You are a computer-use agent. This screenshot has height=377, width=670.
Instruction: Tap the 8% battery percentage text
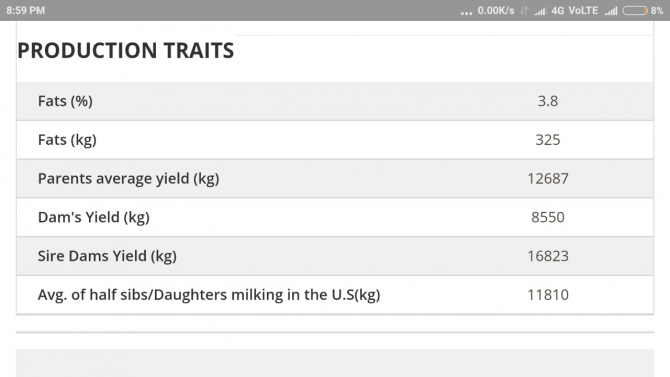tap(657, 11)
